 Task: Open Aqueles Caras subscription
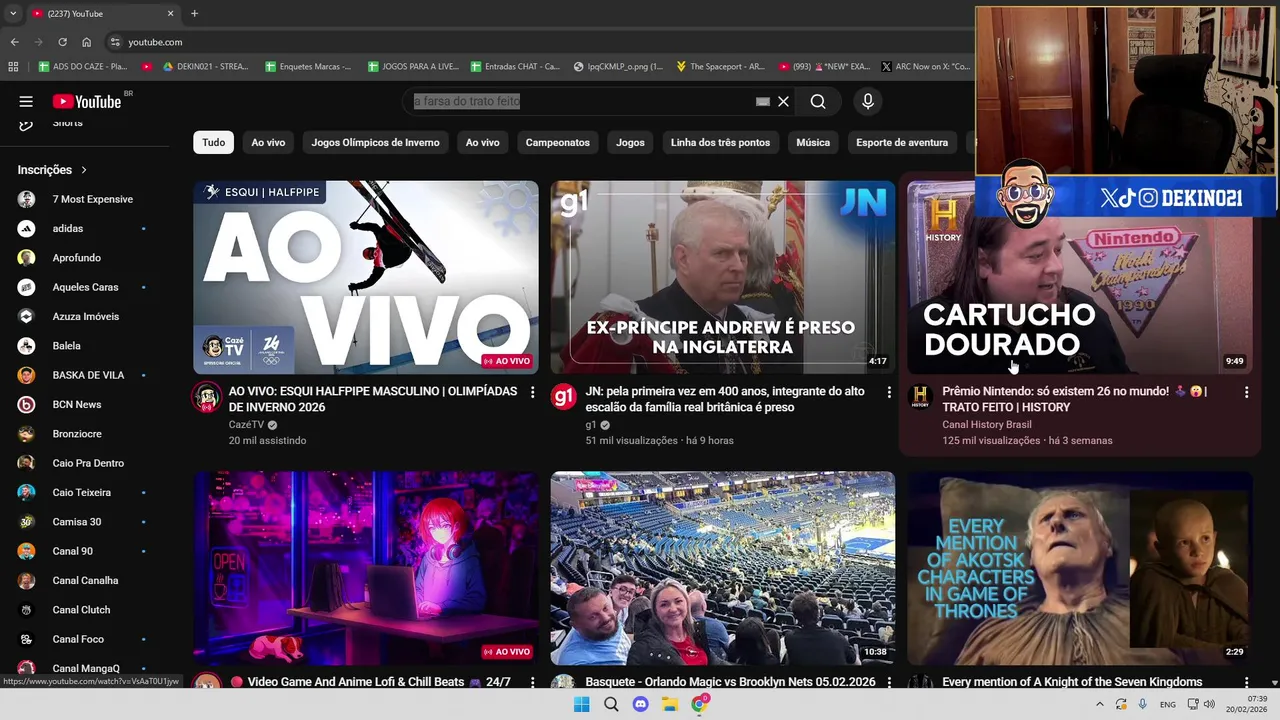[85, 287]
